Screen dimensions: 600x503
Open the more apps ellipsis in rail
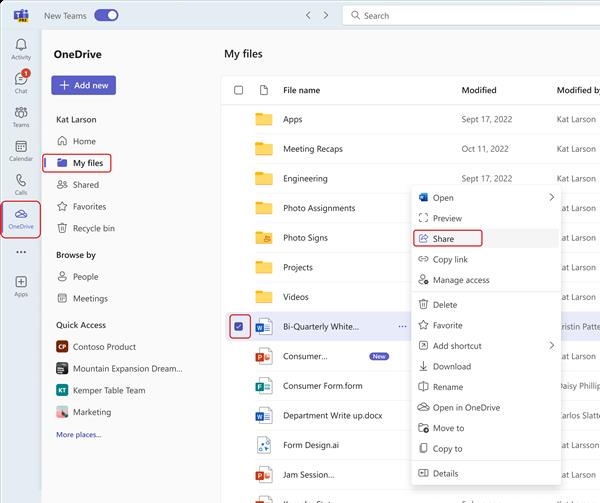(21, 252)
